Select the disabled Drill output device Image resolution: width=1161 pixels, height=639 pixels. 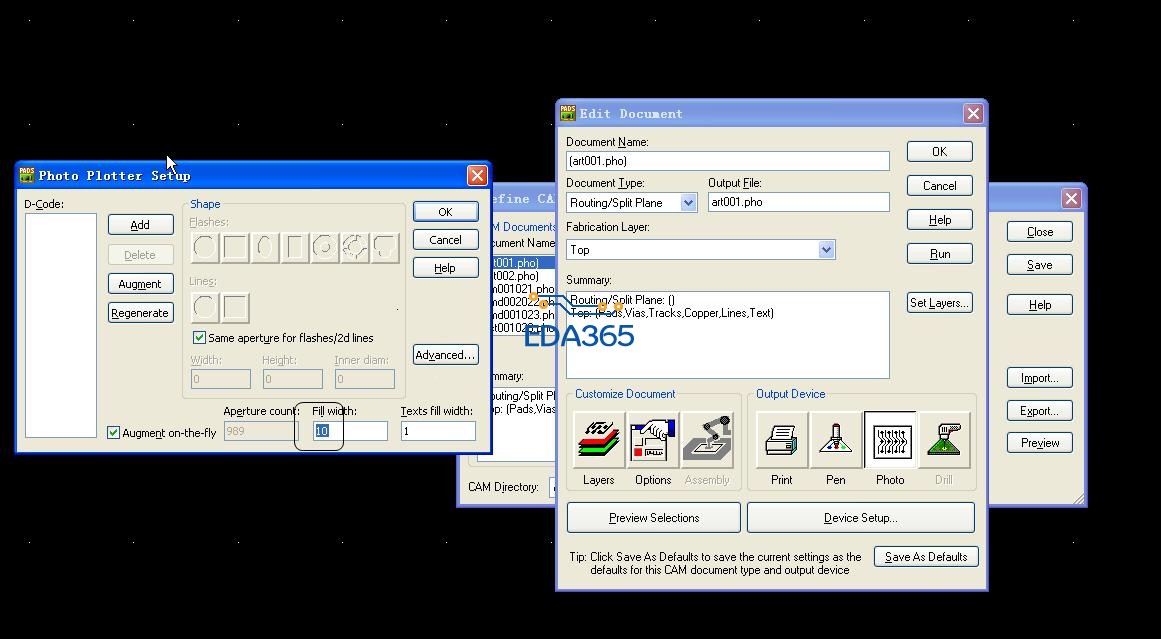tap(944, 440)
